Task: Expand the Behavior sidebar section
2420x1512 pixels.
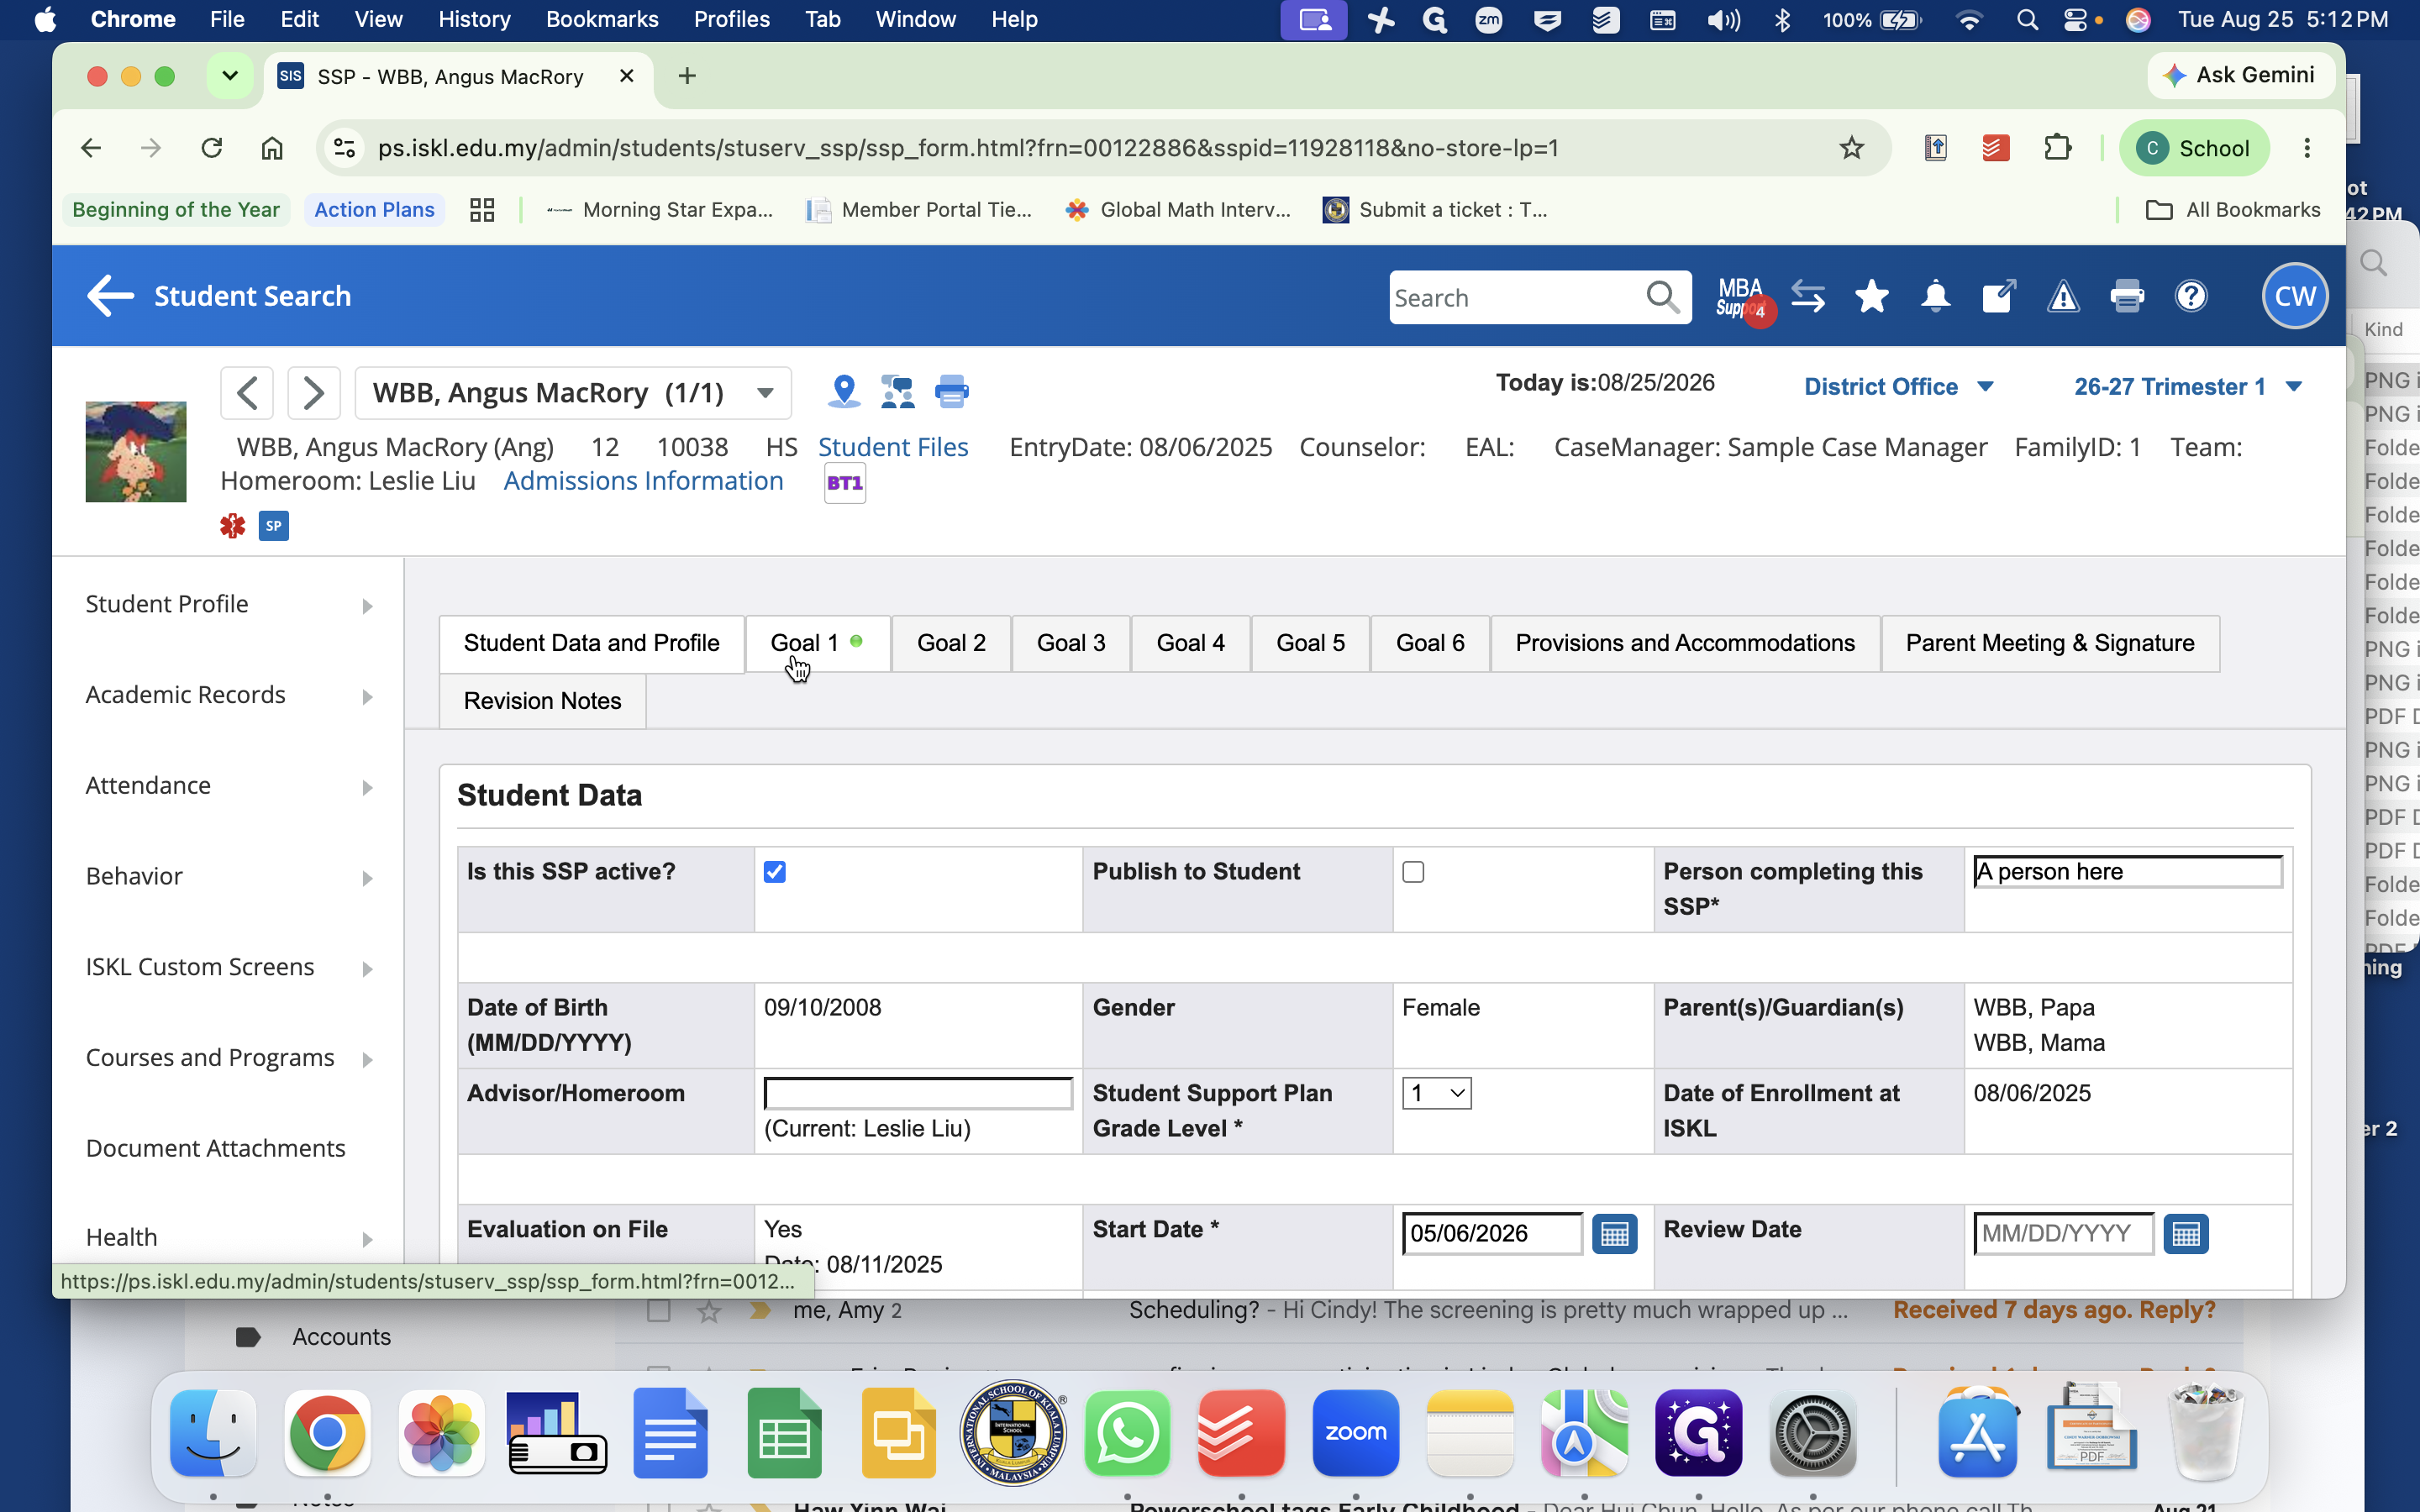Action: pyautogui.click(x=229, y=876)
